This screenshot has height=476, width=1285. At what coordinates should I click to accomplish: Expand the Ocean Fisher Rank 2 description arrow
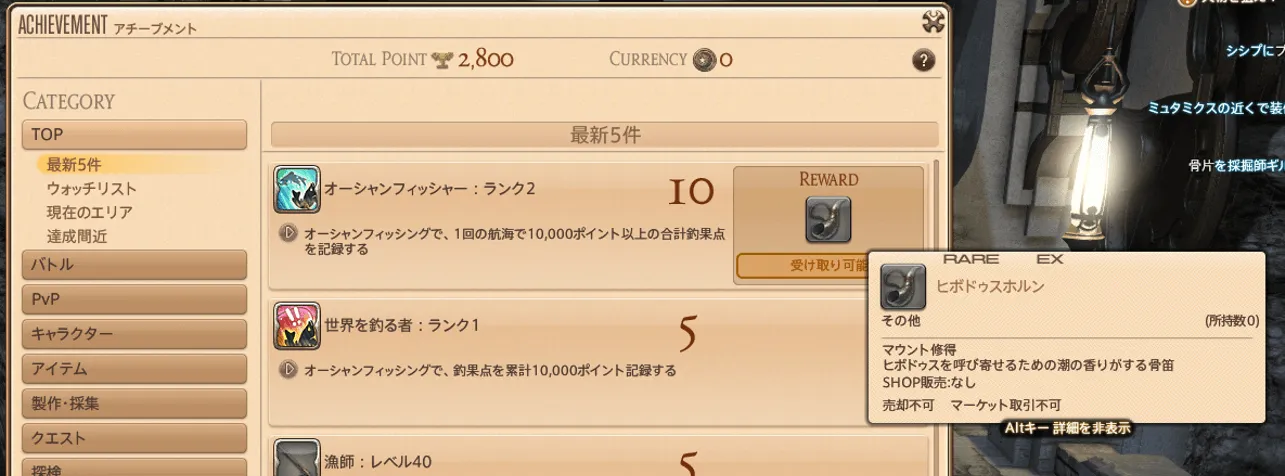[x=288, y=233]
